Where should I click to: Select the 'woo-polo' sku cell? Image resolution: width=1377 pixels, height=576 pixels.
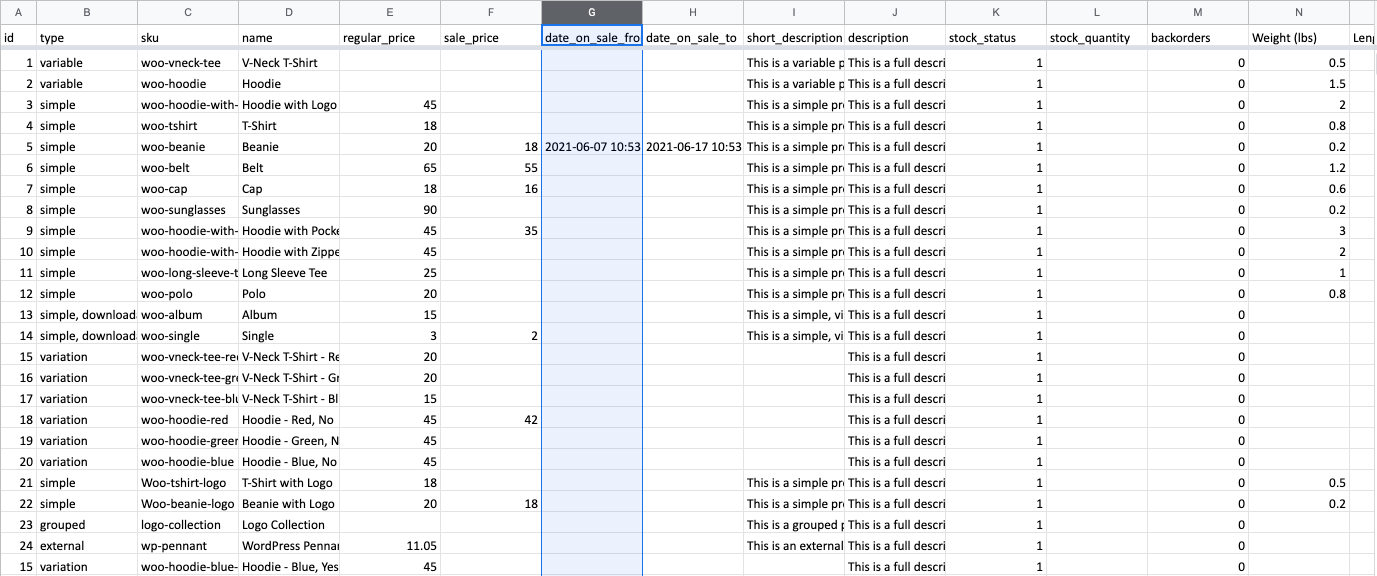coord(188,294)
